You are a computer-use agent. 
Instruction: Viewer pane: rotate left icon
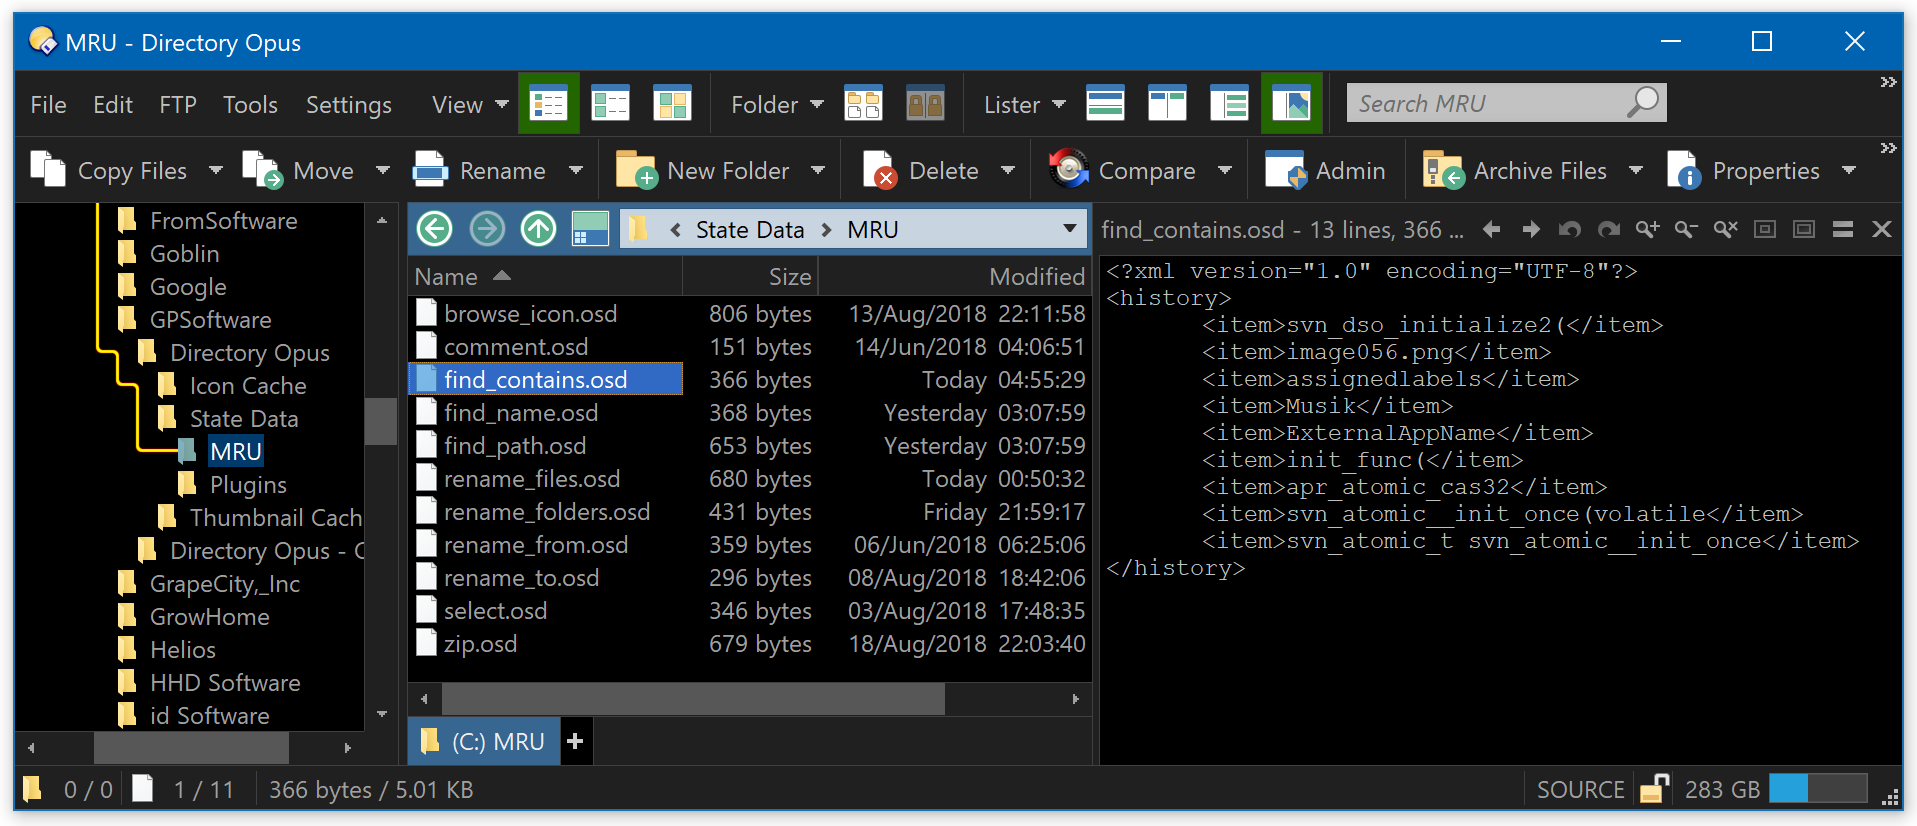(1570, 229)
